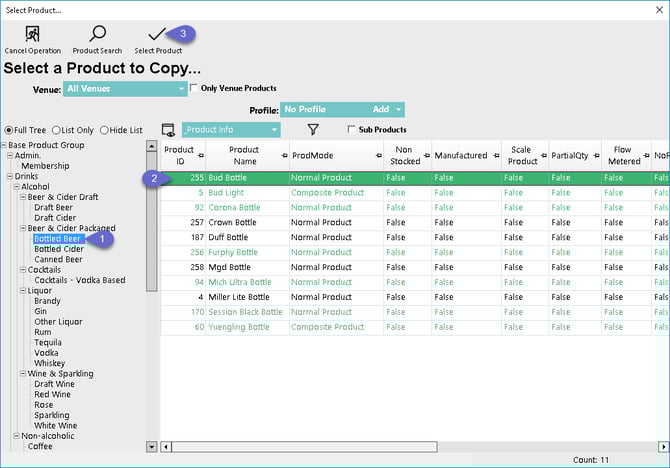The image size is (670, 468).
Task: Open the Profile dropdown showing No Profile
Action: 341,109
